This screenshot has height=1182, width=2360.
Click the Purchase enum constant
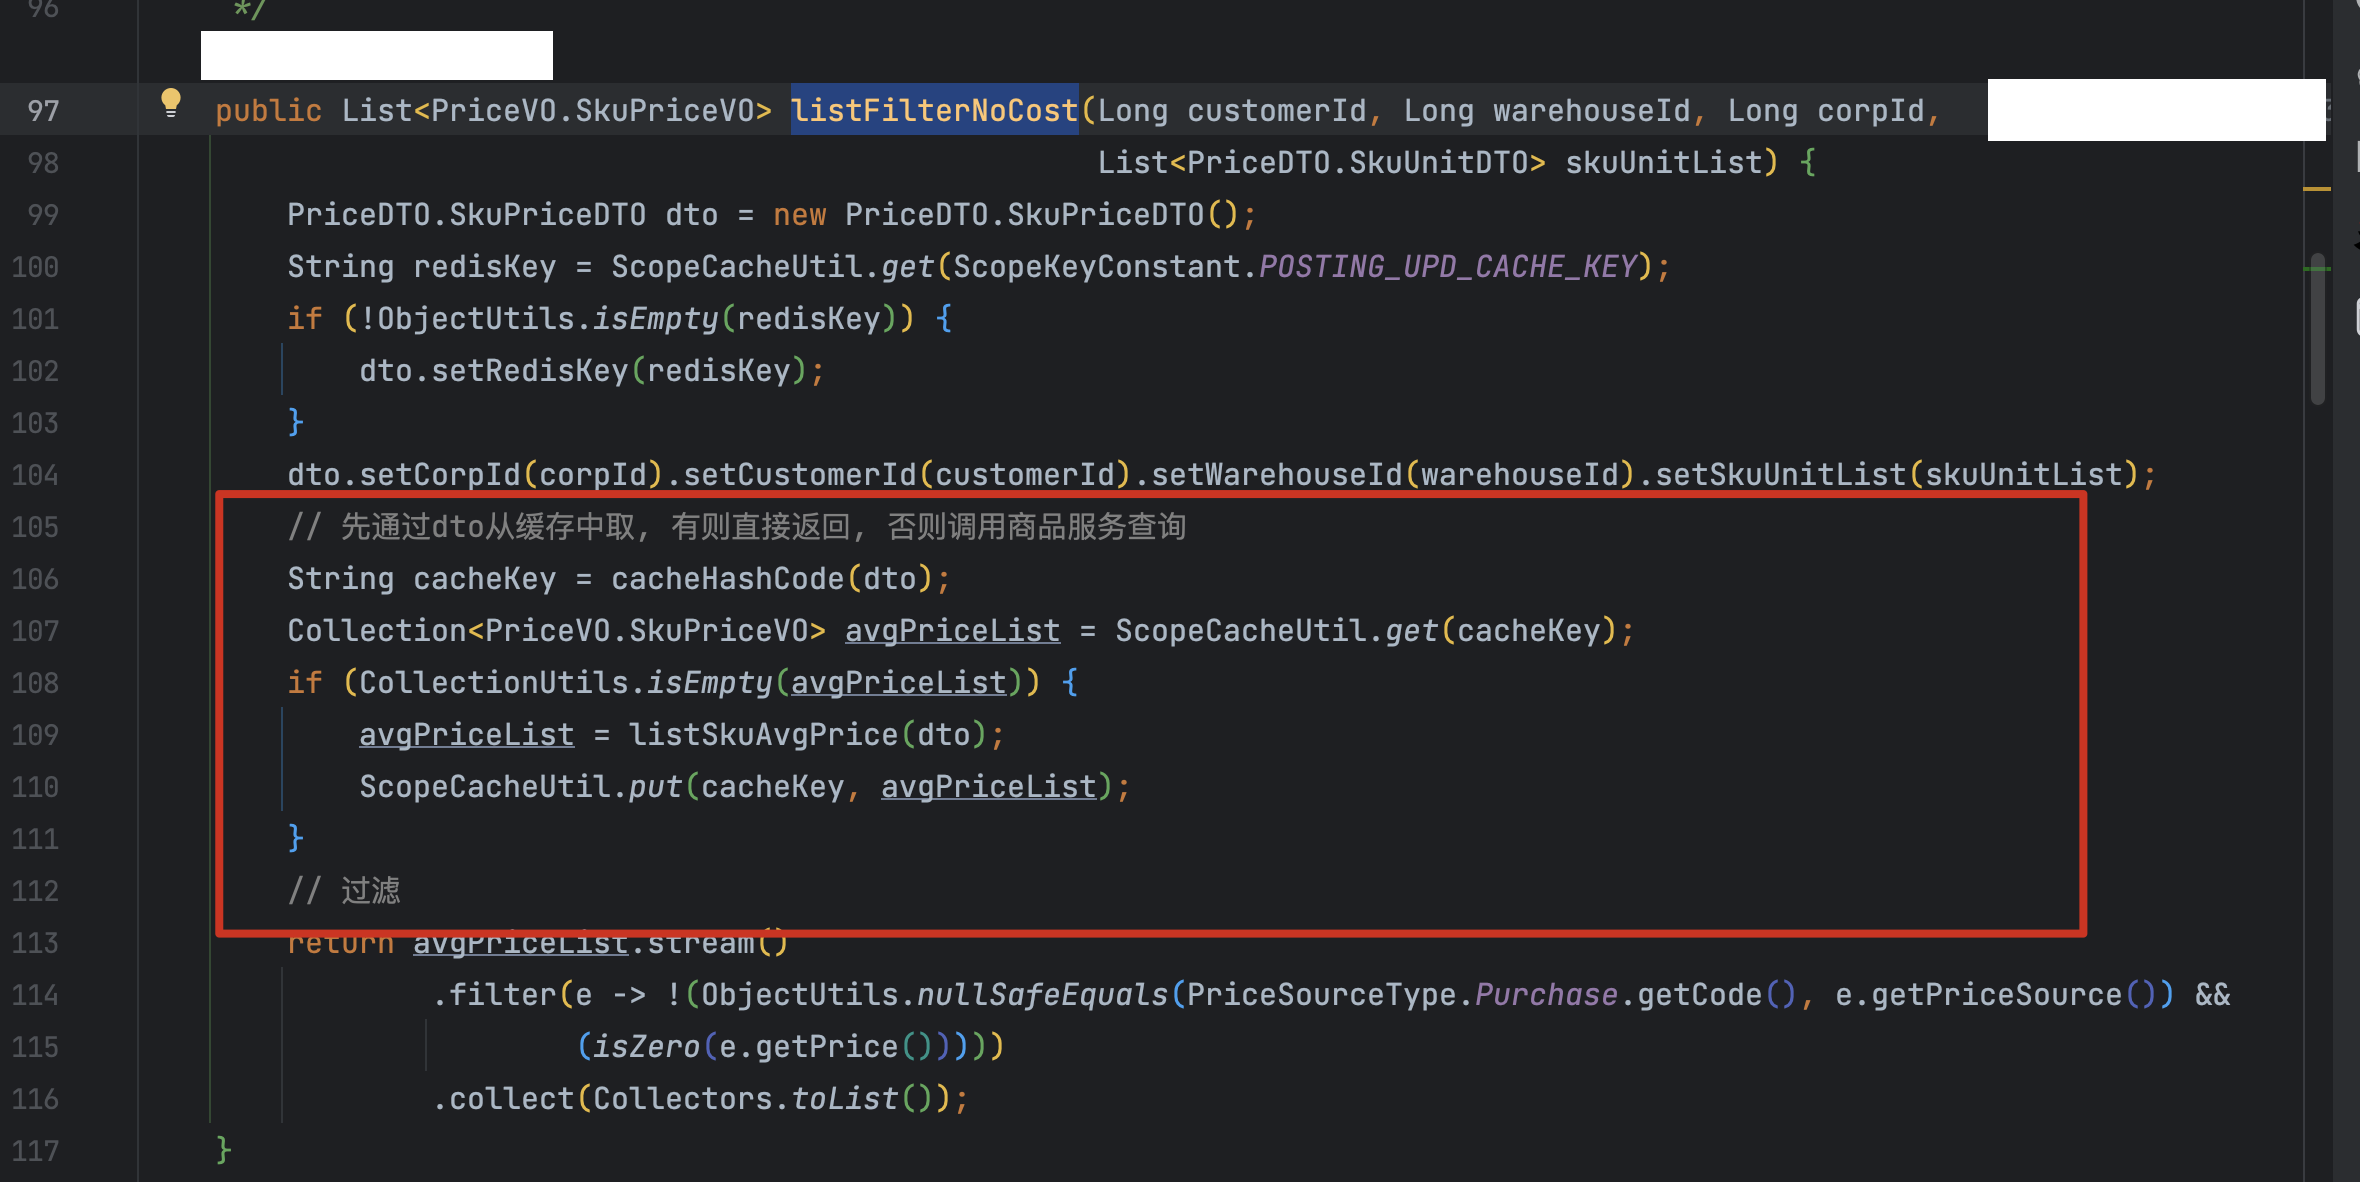[x=1545, y=995]
